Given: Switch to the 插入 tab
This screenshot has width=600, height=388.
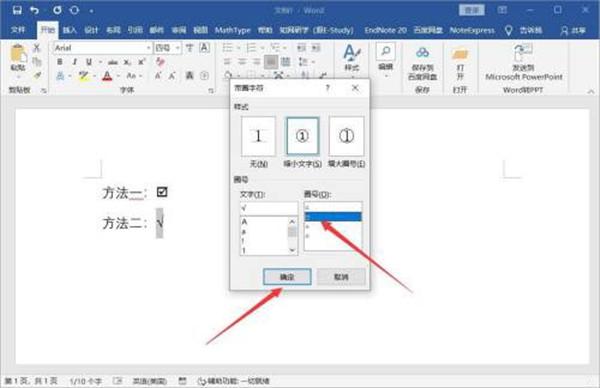Looking at the screenshot, I should click(x=69, y=30).
